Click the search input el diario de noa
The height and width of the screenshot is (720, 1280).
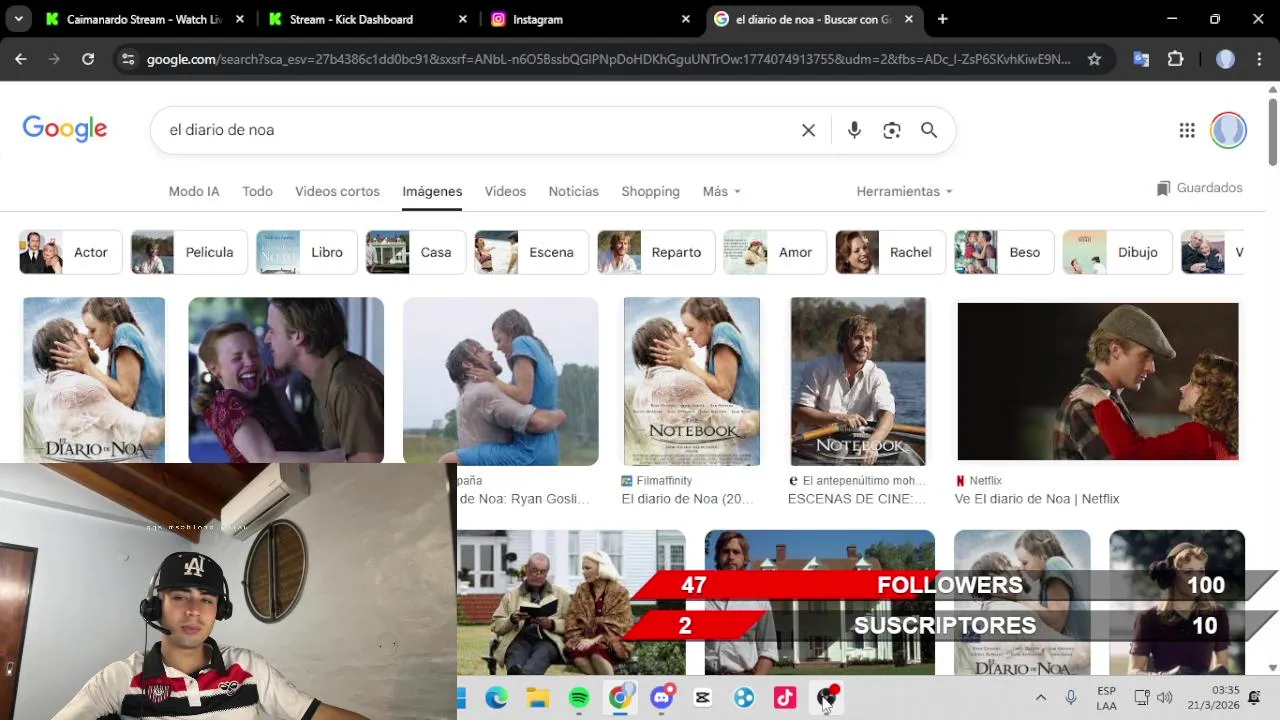480,130
